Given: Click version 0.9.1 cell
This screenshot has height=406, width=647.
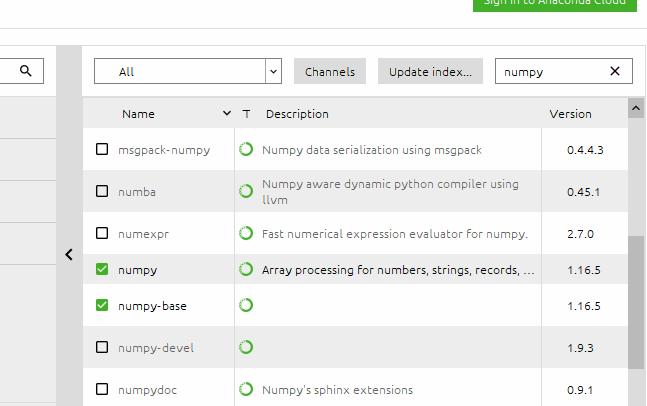Looking at the screenshot, I should tap(580, 390).
